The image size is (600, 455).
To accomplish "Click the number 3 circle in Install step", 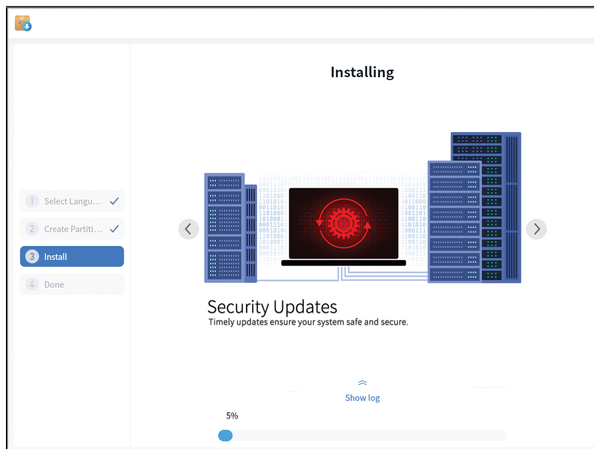I will pos(32,257).
